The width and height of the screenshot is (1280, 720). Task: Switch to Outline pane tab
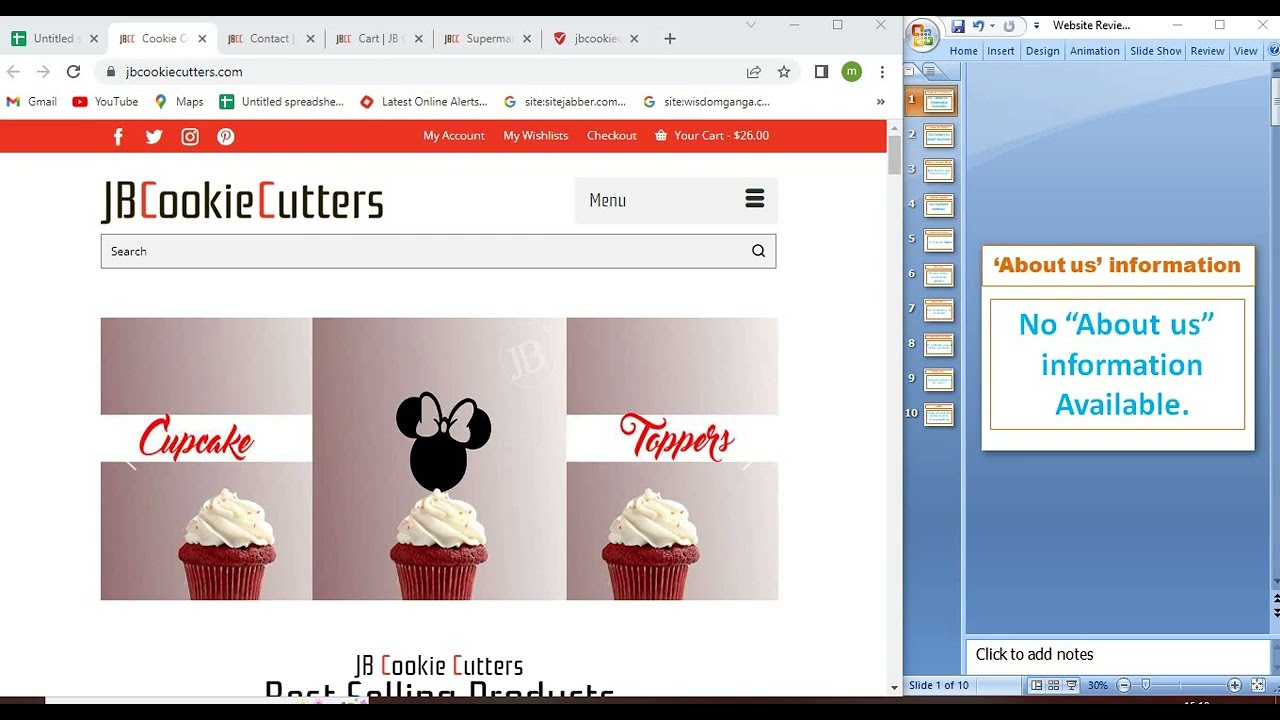click(930, 71)
